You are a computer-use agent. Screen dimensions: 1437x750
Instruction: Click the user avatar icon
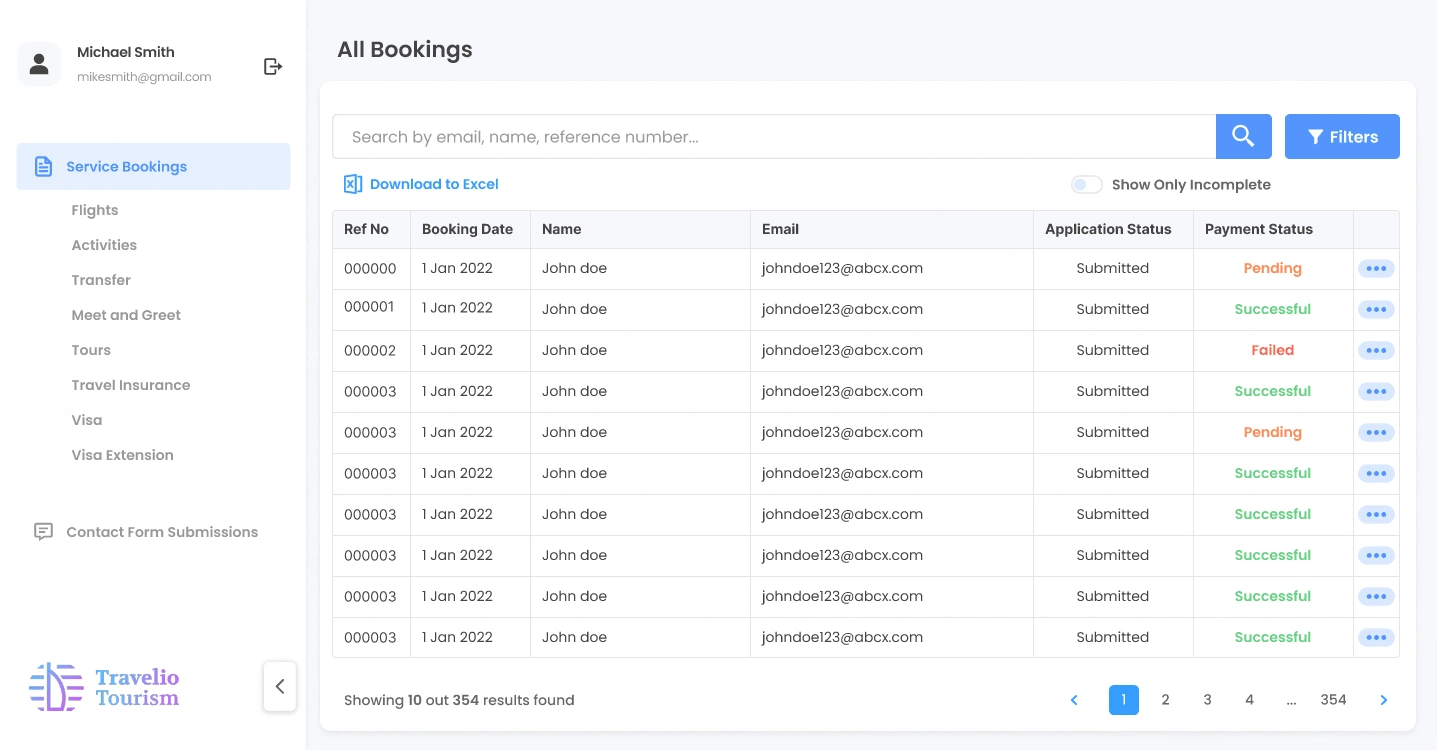(39, 65)
